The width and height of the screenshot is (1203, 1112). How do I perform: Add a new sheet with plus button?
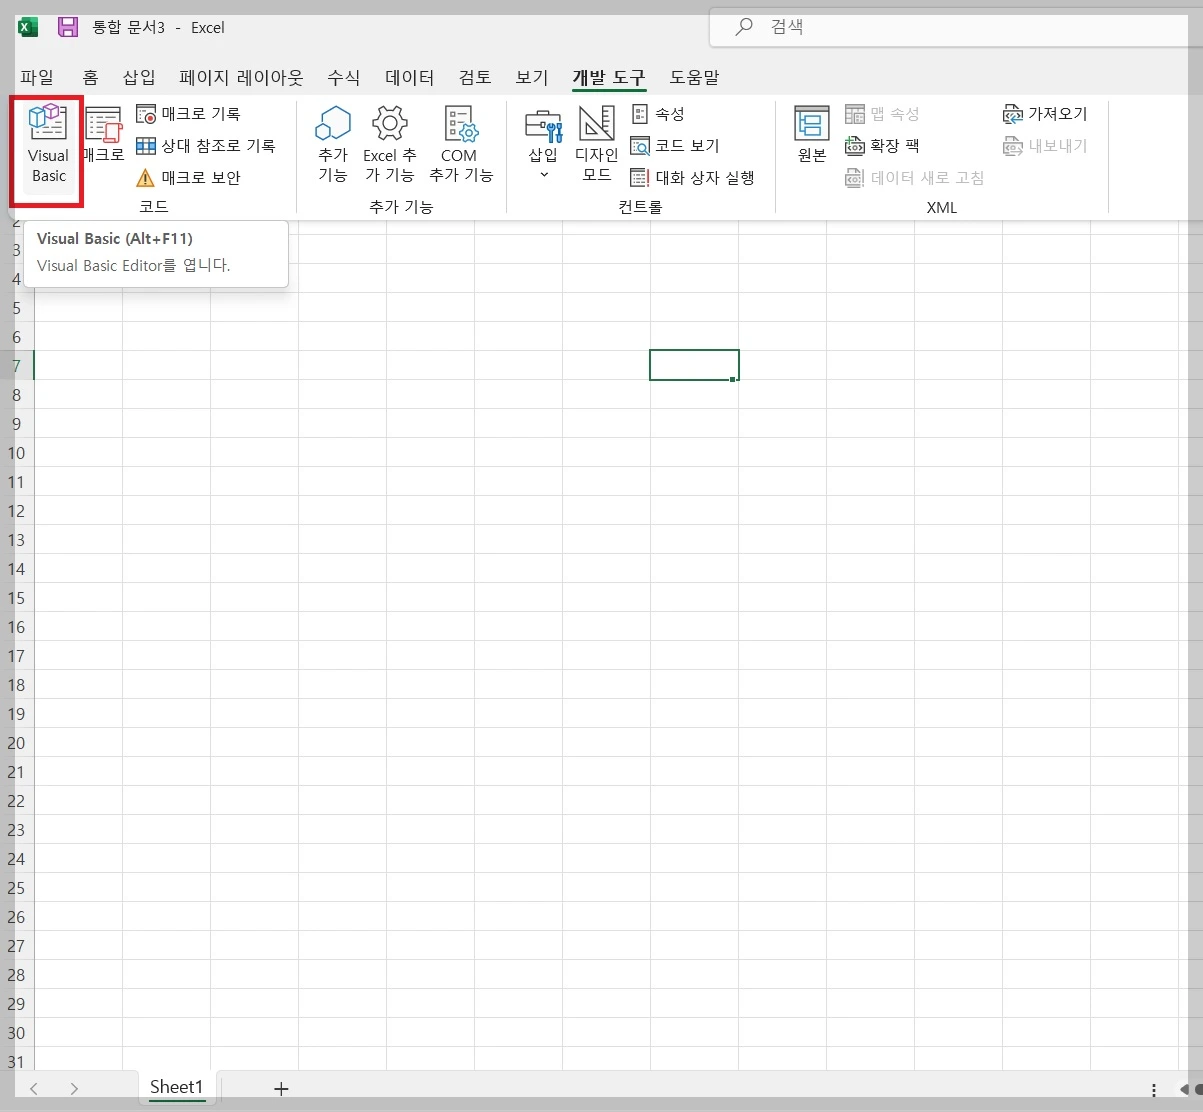point(281,1088)
